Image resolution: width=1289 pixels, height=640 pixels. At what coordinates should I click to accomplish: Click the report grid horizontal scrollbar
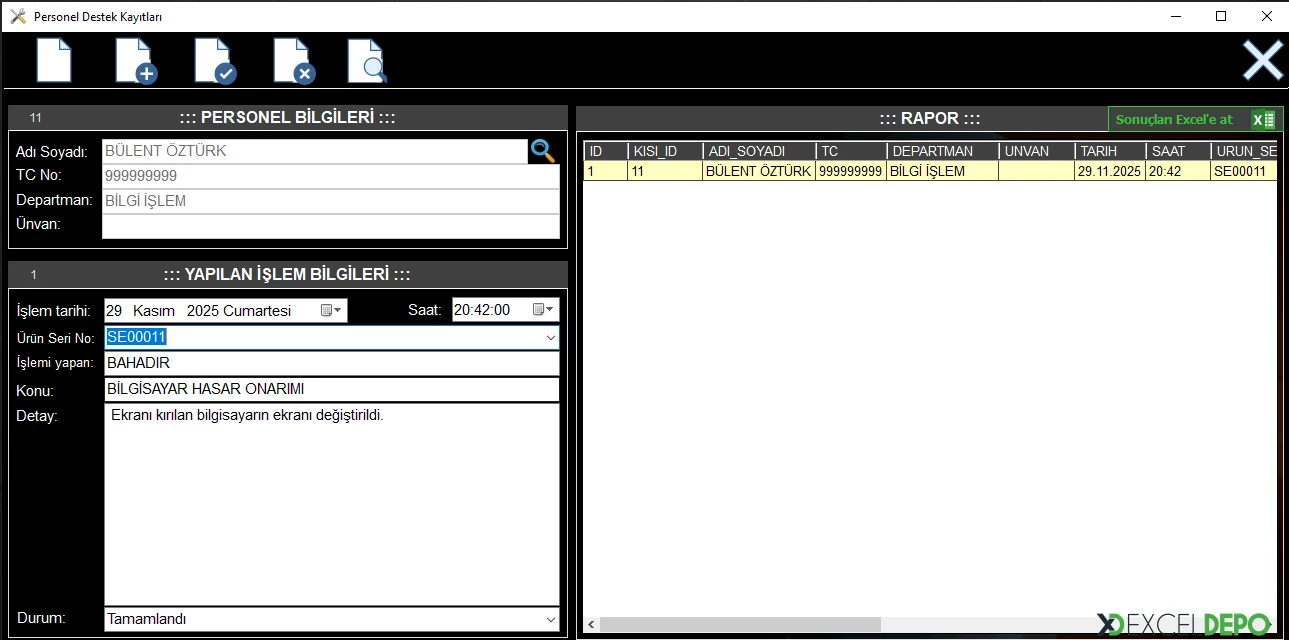(740, 624)
